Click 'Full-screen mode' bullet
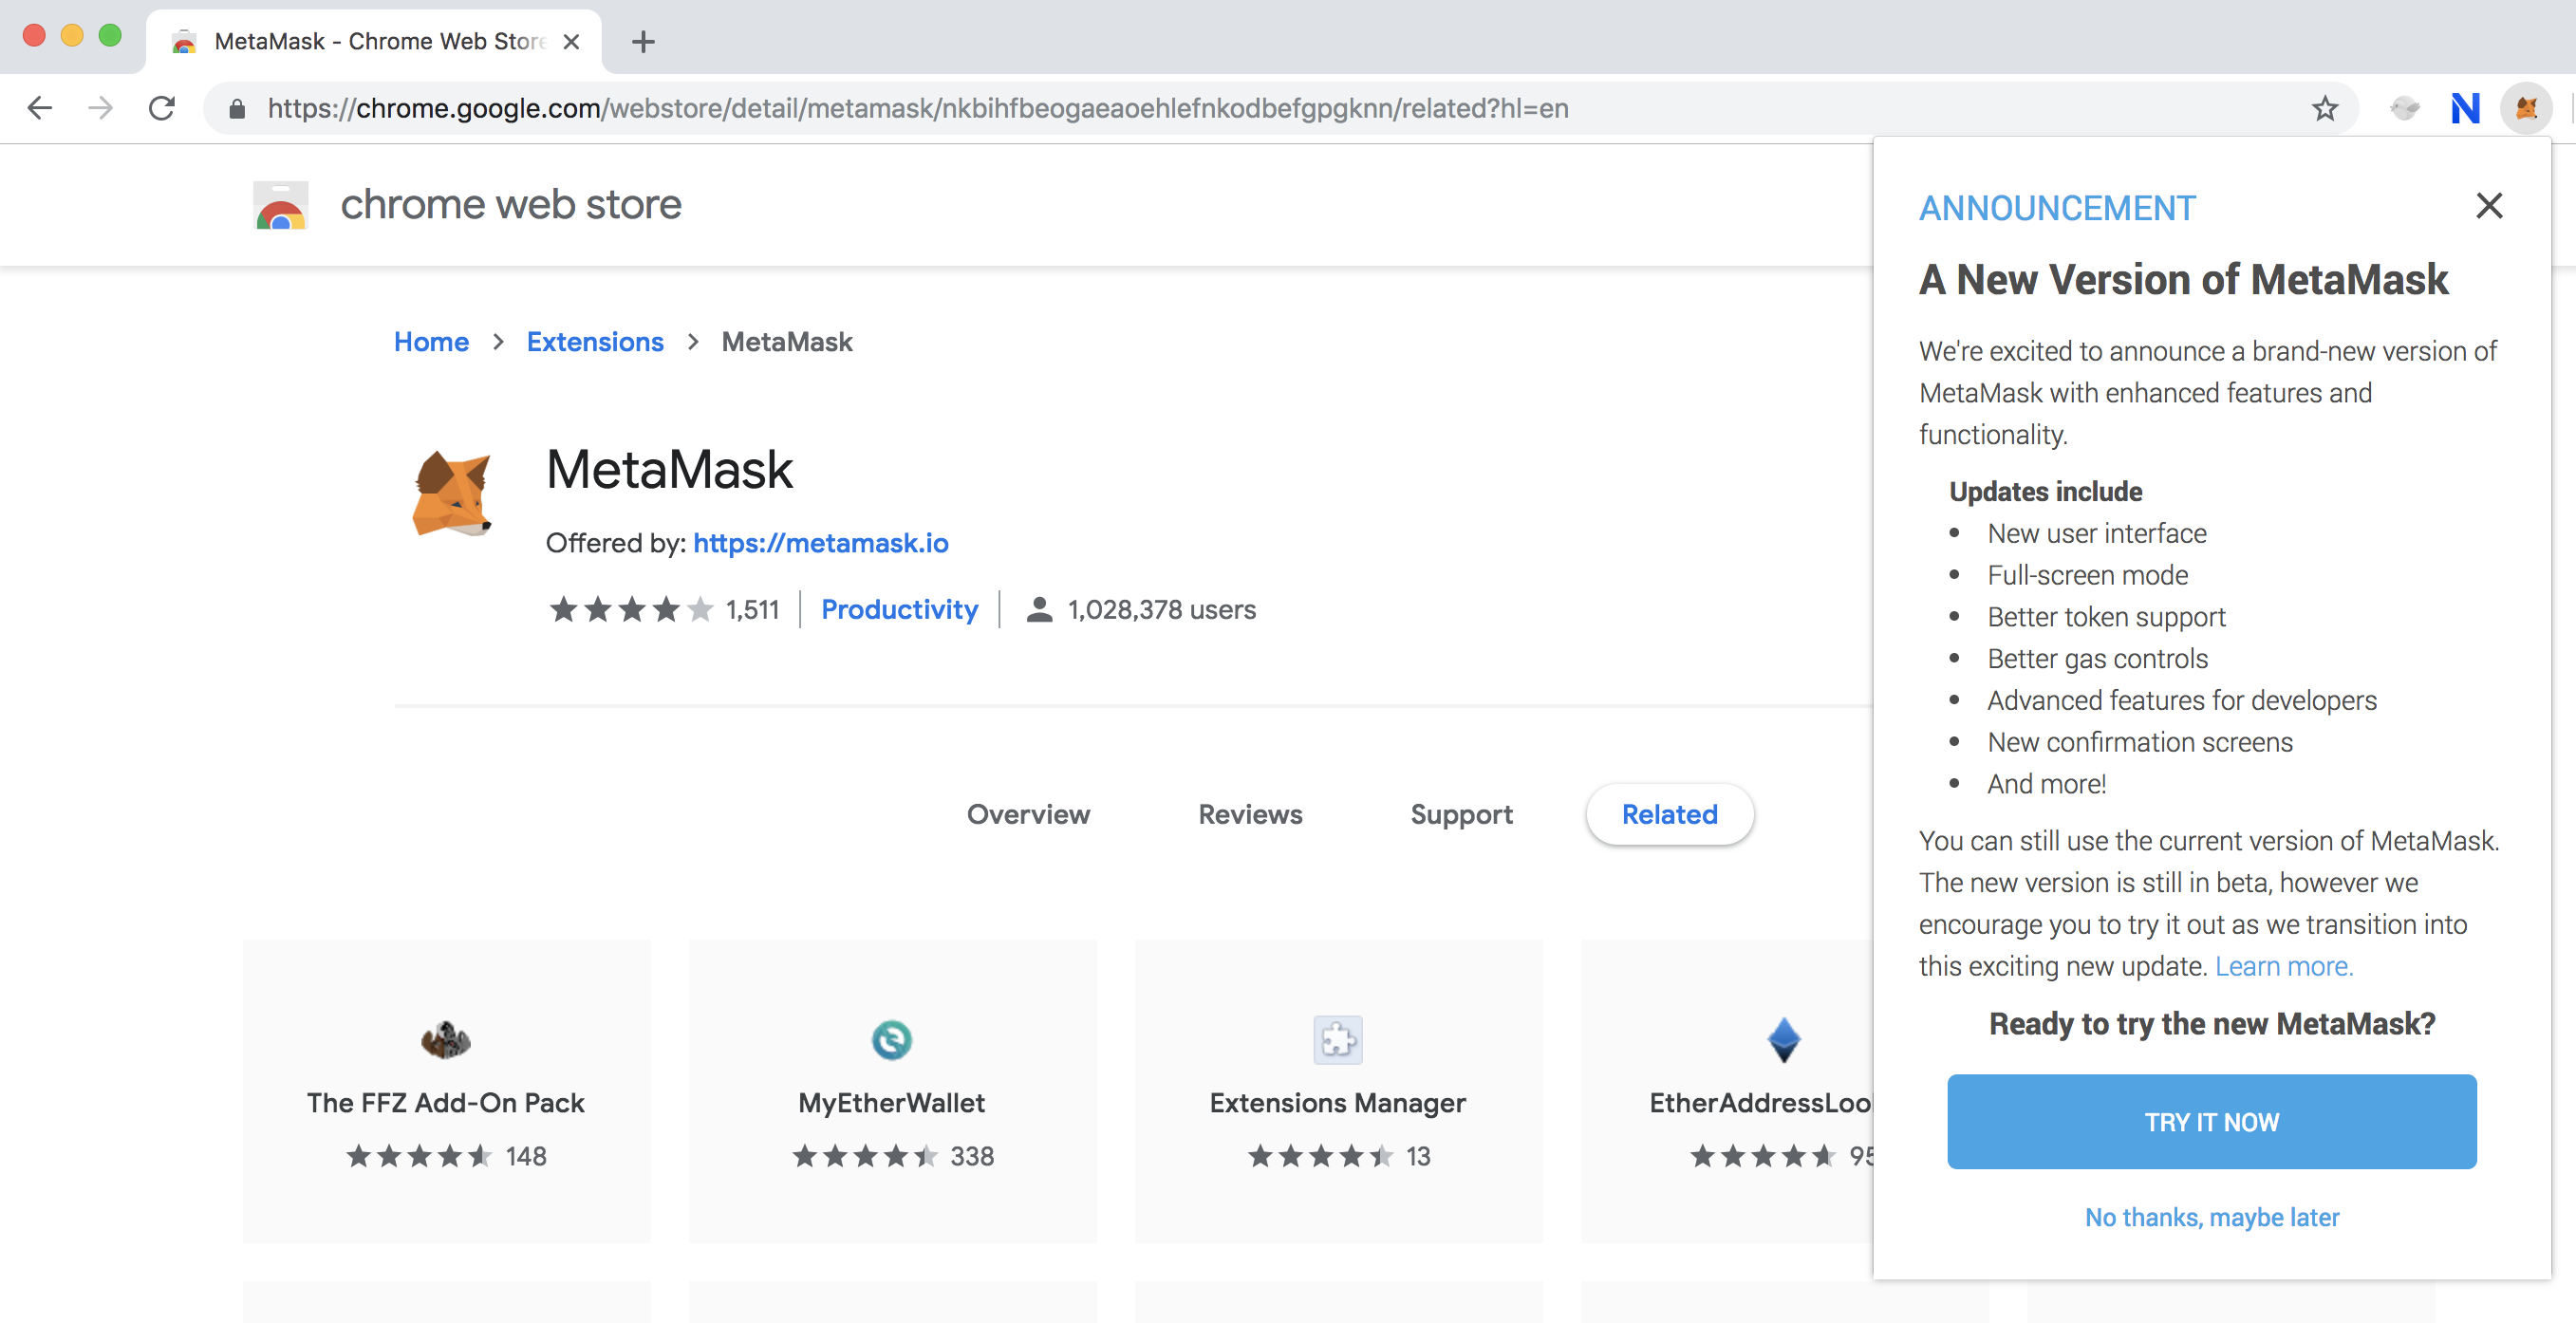Image resolution: width=2576 pixels, height=1323 pixels. coord(2088,575)
